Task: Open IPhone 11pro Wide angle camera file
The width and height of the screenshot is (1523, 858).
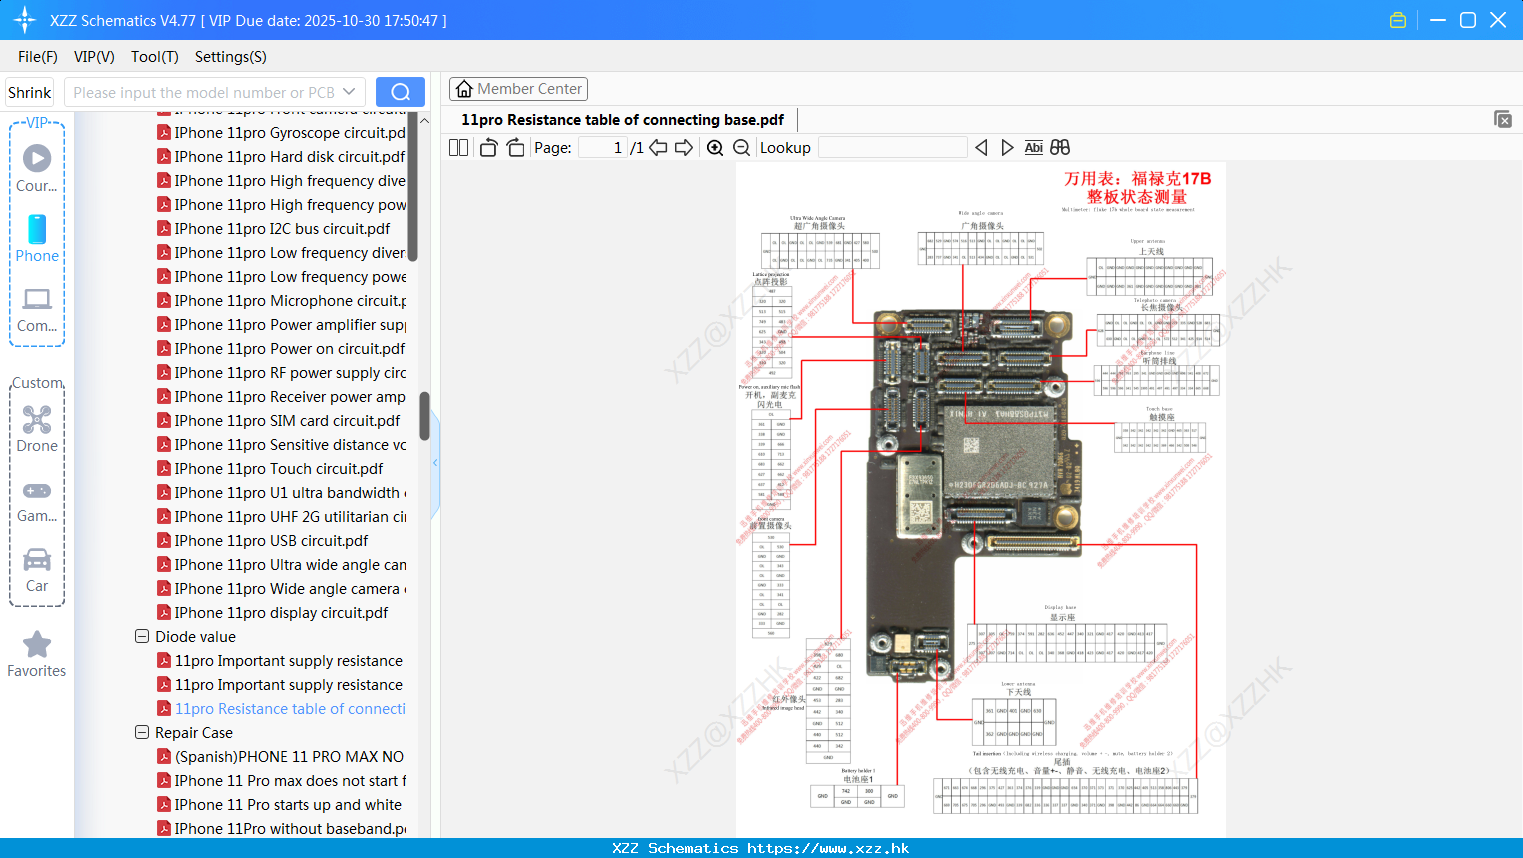Action: point(282,588)
